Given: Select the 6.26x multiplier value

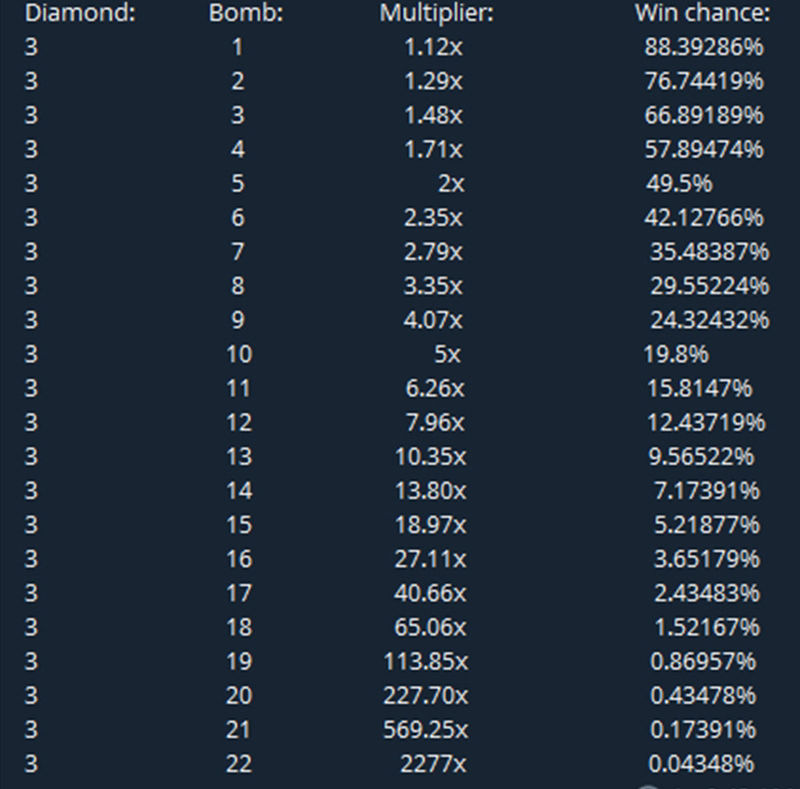Looking at the screenshot, I should (x=435, y=388).
